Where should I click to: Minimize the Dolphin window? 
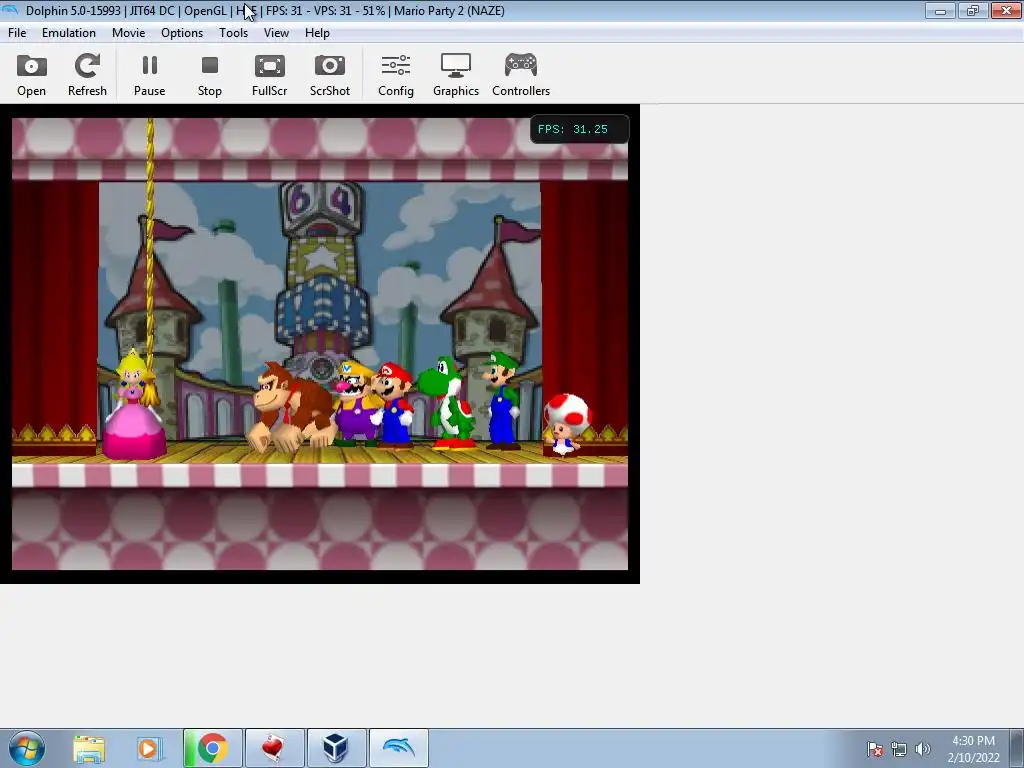940,10
